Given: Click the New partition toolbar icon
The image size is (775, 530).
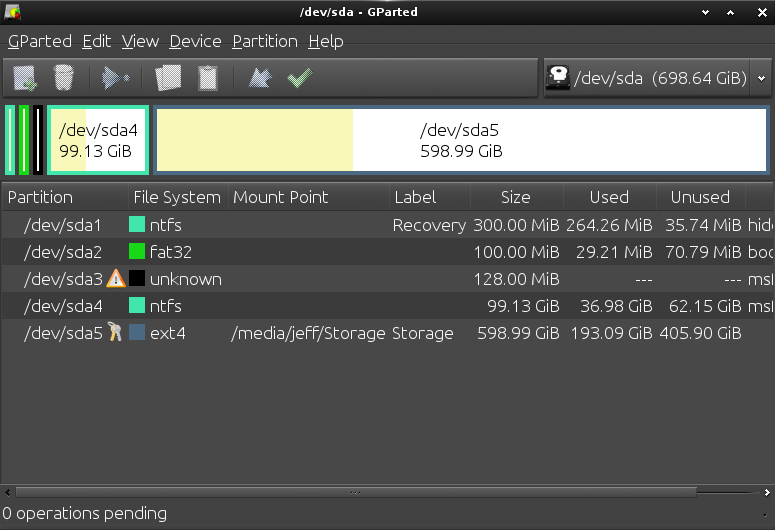Looking at the screenshot, I should 25,78.
